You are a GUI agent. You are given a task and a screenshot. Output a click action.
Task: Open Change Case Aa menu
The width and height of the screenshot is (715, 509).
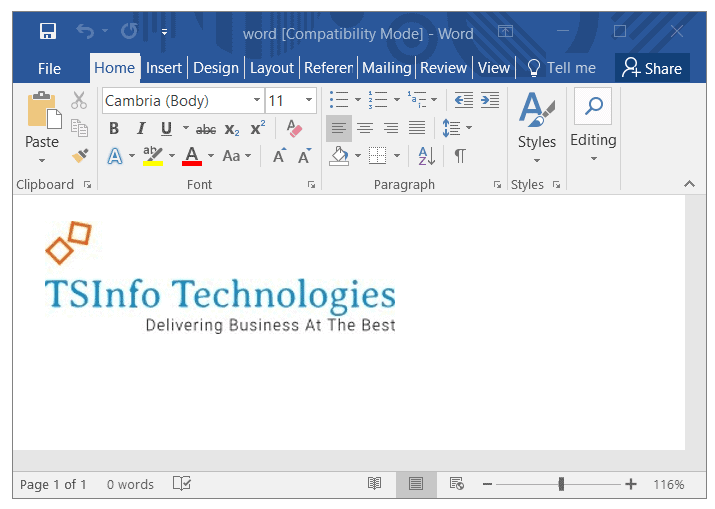pos(236,156)
